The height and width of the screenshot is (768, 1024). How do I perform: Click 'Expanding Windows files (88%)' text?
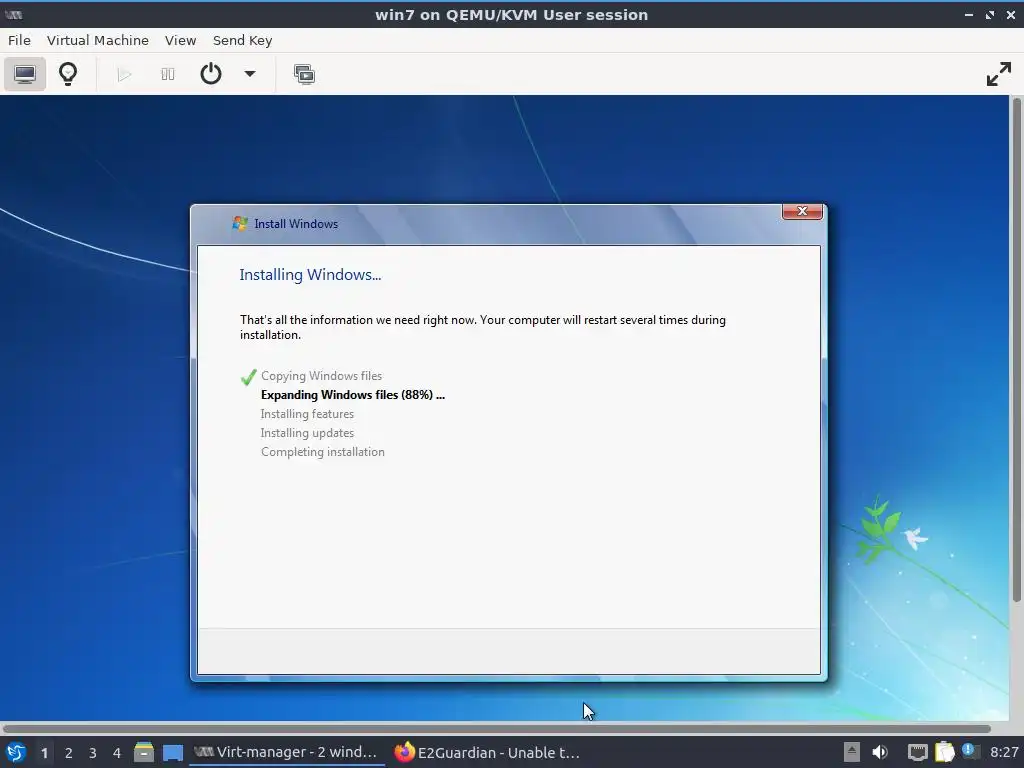click(353, 394)
